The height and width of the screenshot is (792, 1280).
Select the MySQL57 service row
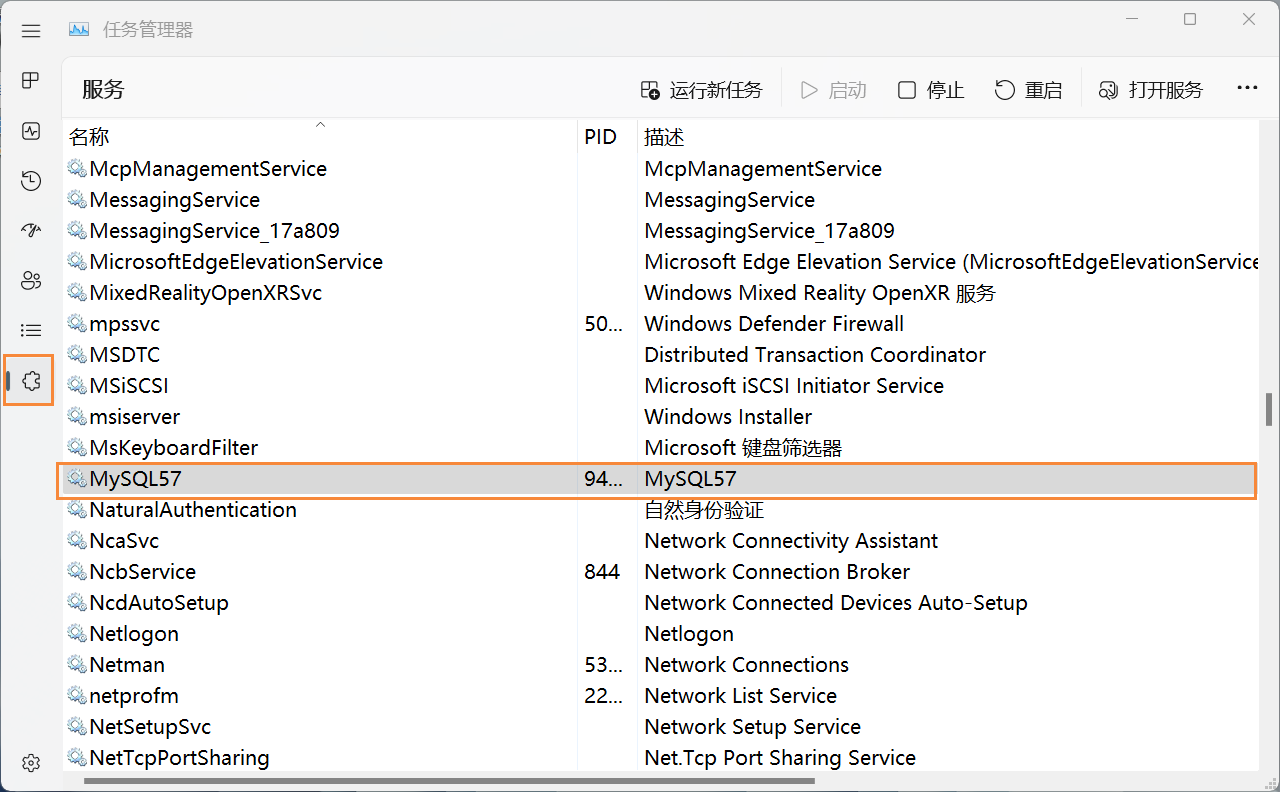300,479
